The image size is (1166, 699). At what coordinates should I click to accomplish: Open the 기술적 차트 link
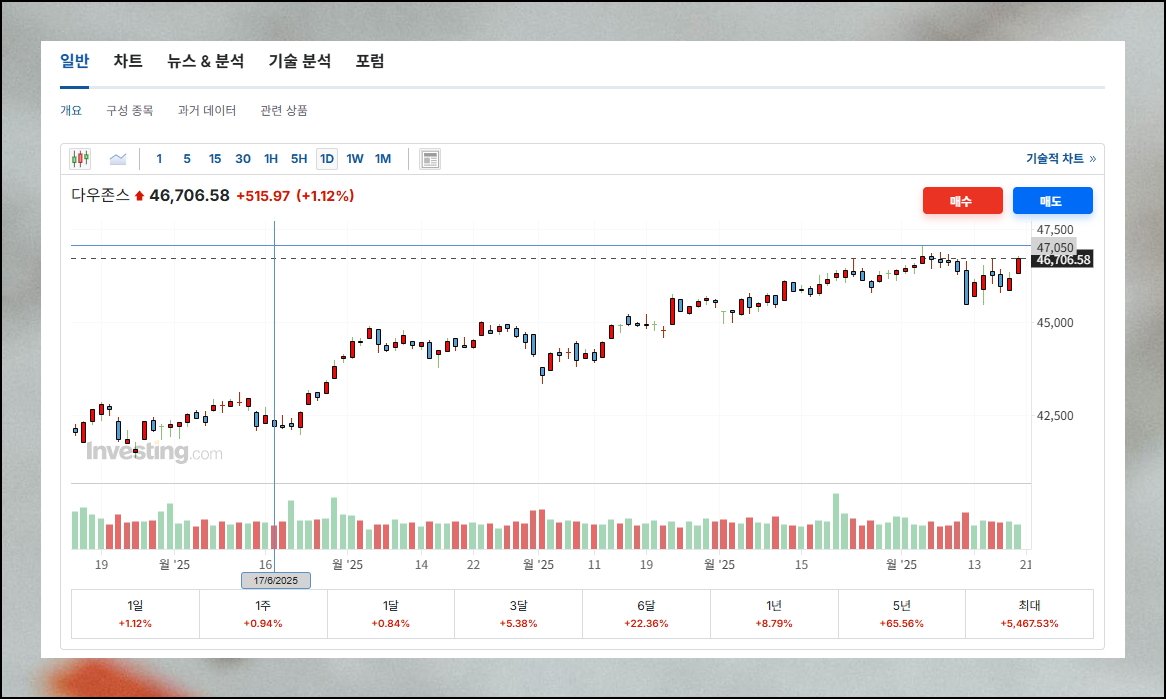coord(1060,158)
